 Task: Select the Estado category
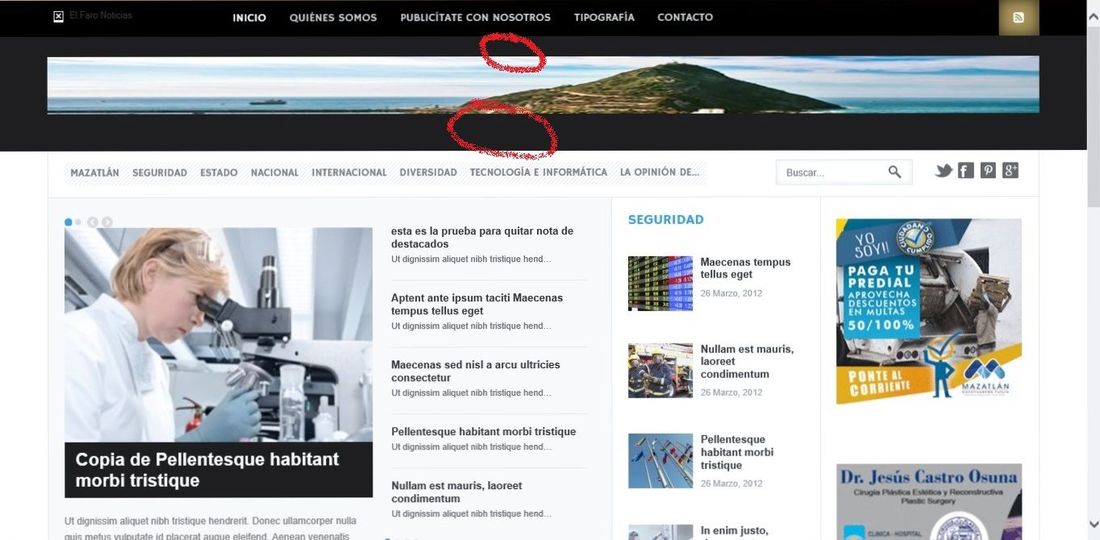coord(219,173)
